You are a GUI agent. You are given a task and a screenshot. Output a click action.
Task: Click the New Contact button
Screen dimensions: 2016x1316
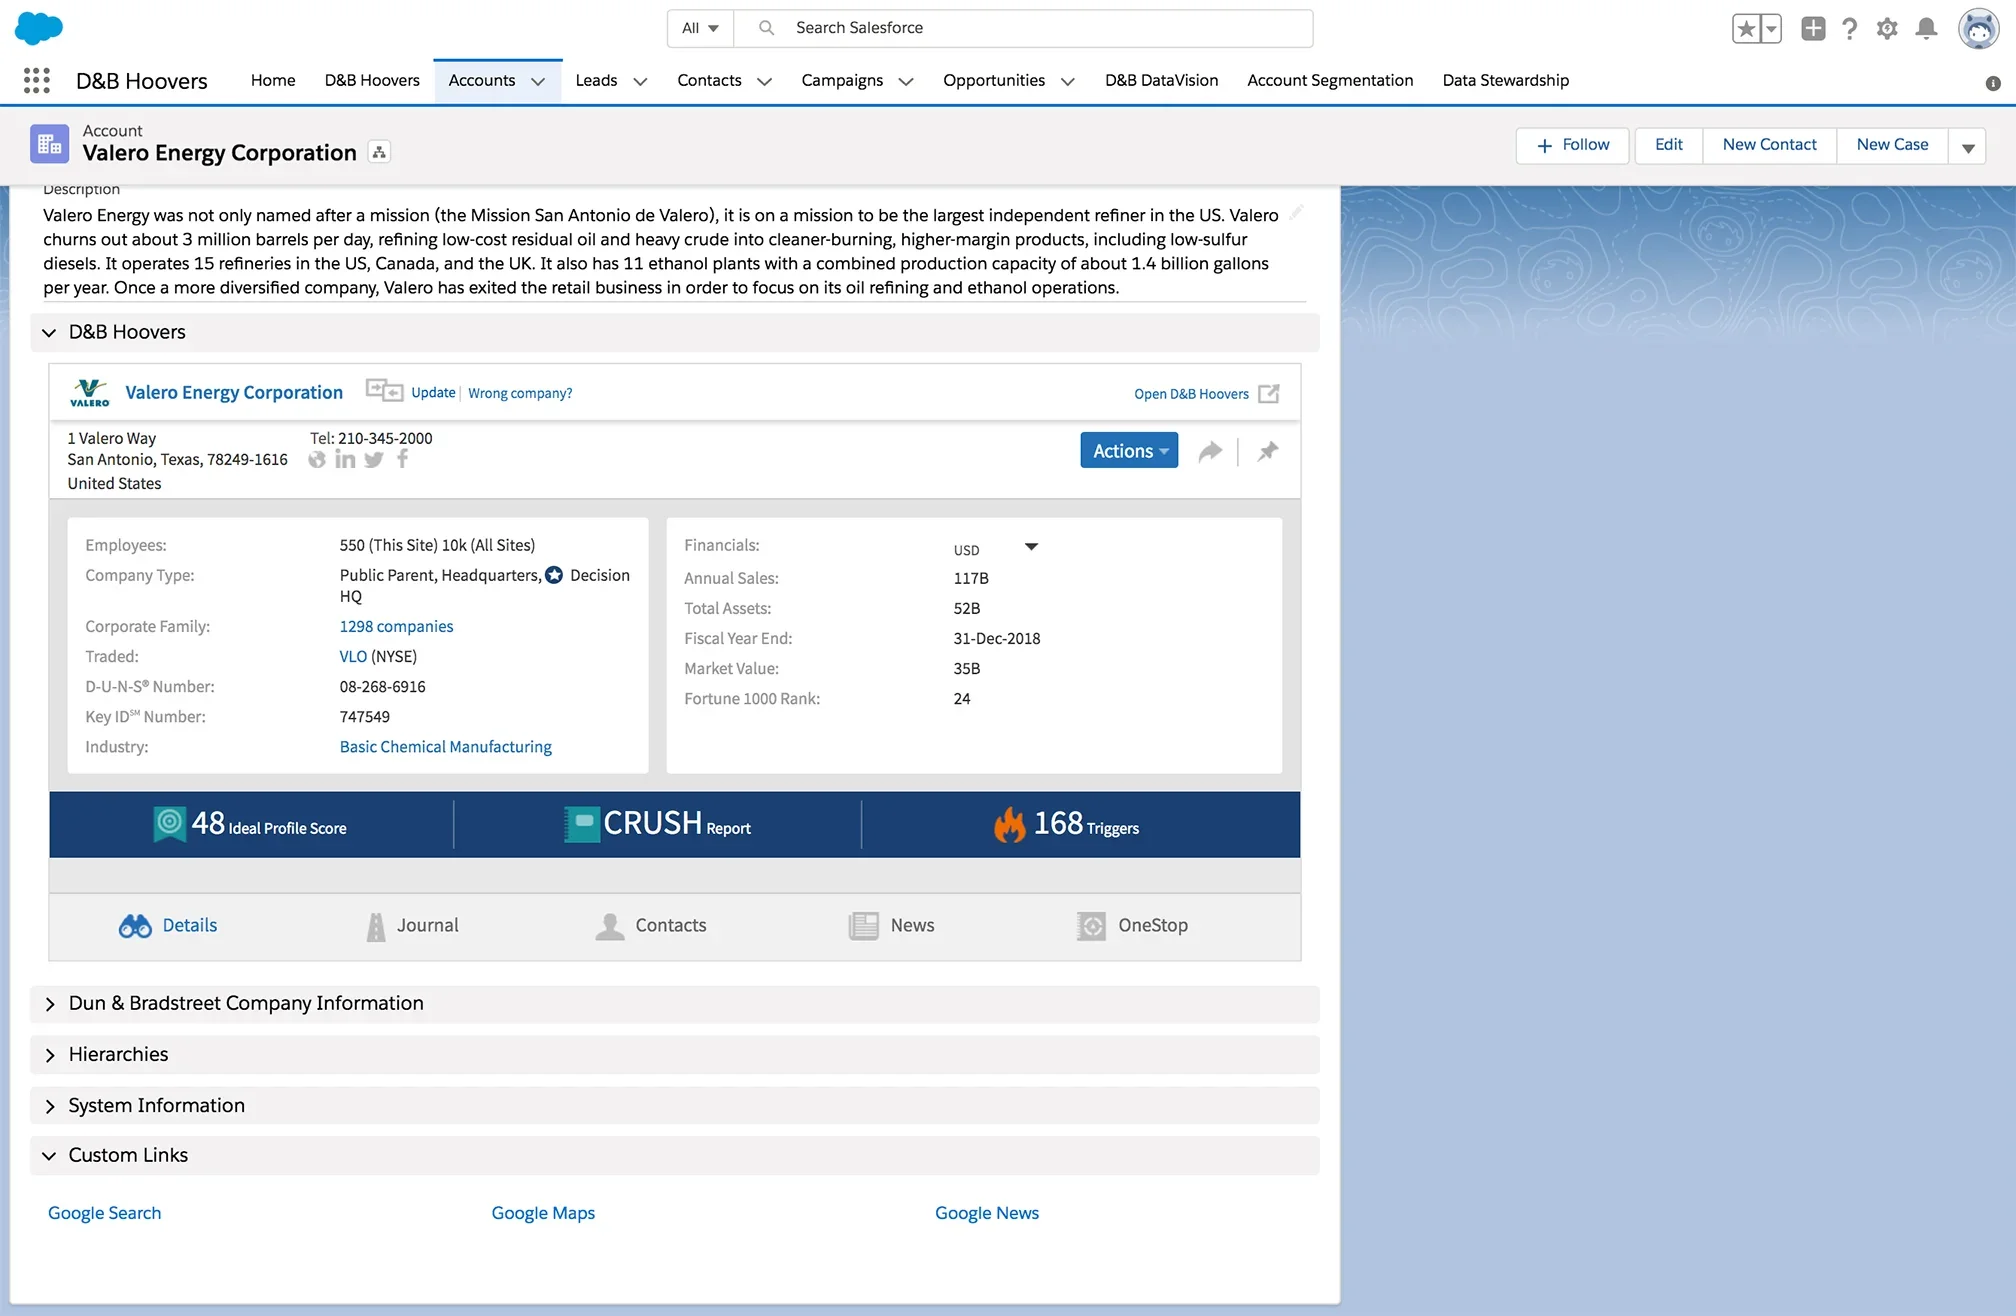(1769, 145)
